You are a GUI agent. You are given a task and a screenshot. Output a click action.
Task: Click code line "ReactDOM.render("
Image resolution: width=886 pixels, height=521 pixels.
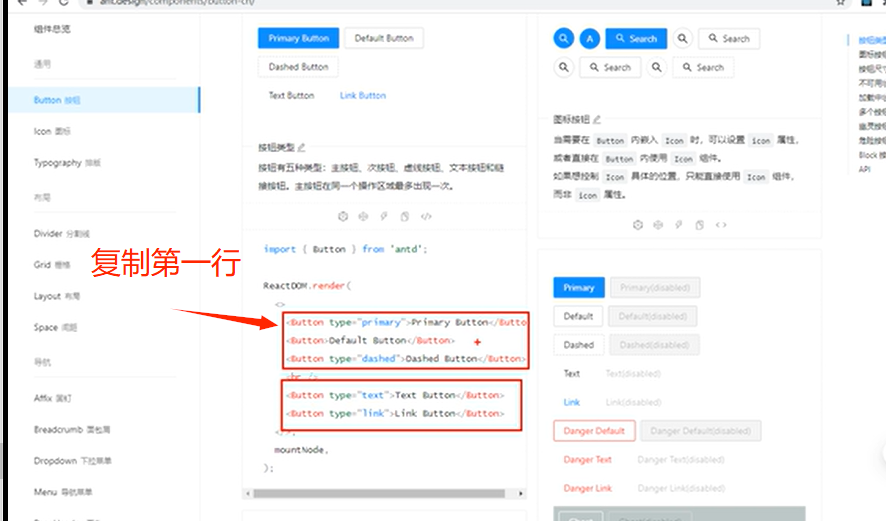307,286
